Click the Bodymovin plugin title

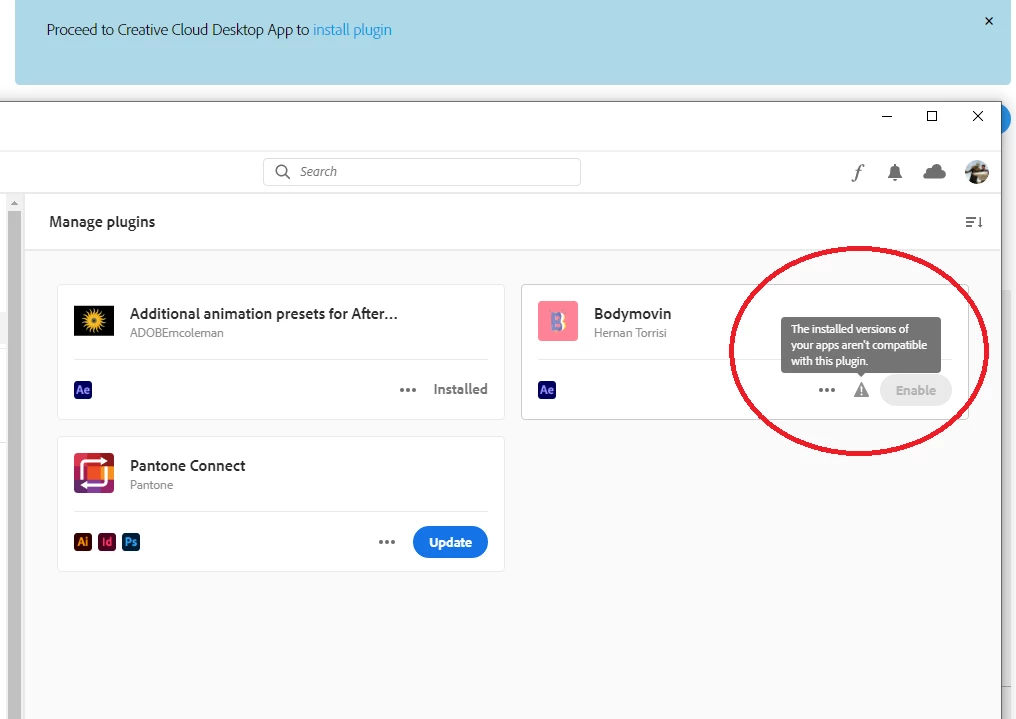pos(632,314)
